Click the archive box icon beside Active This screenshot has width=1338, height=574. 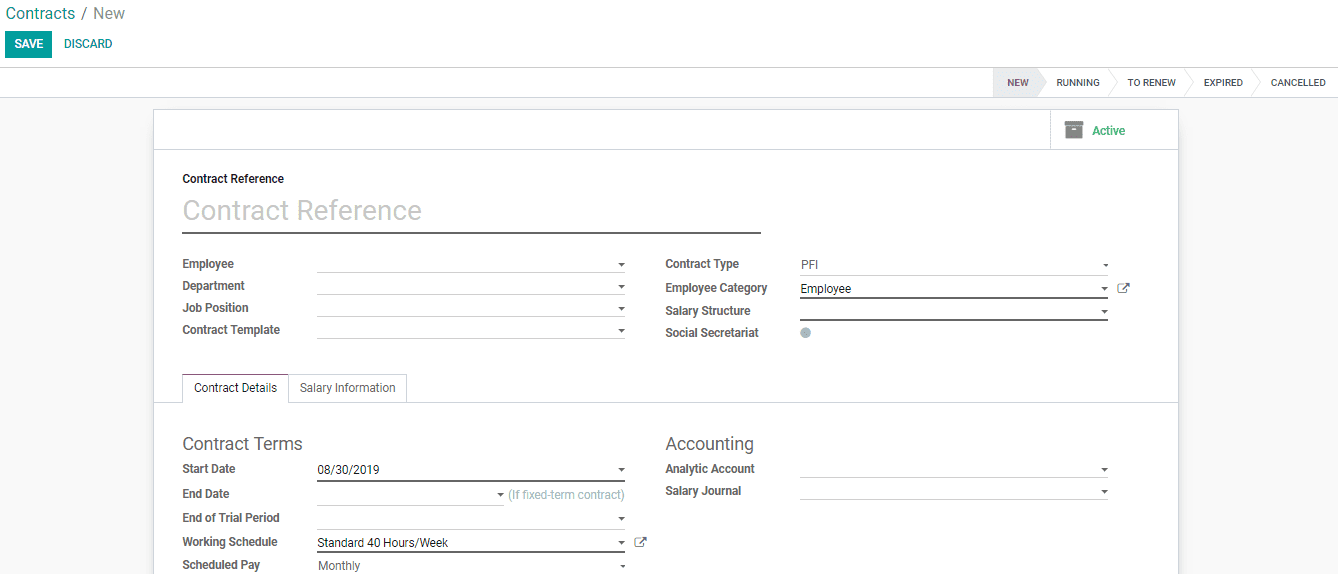coord(1074,130)
